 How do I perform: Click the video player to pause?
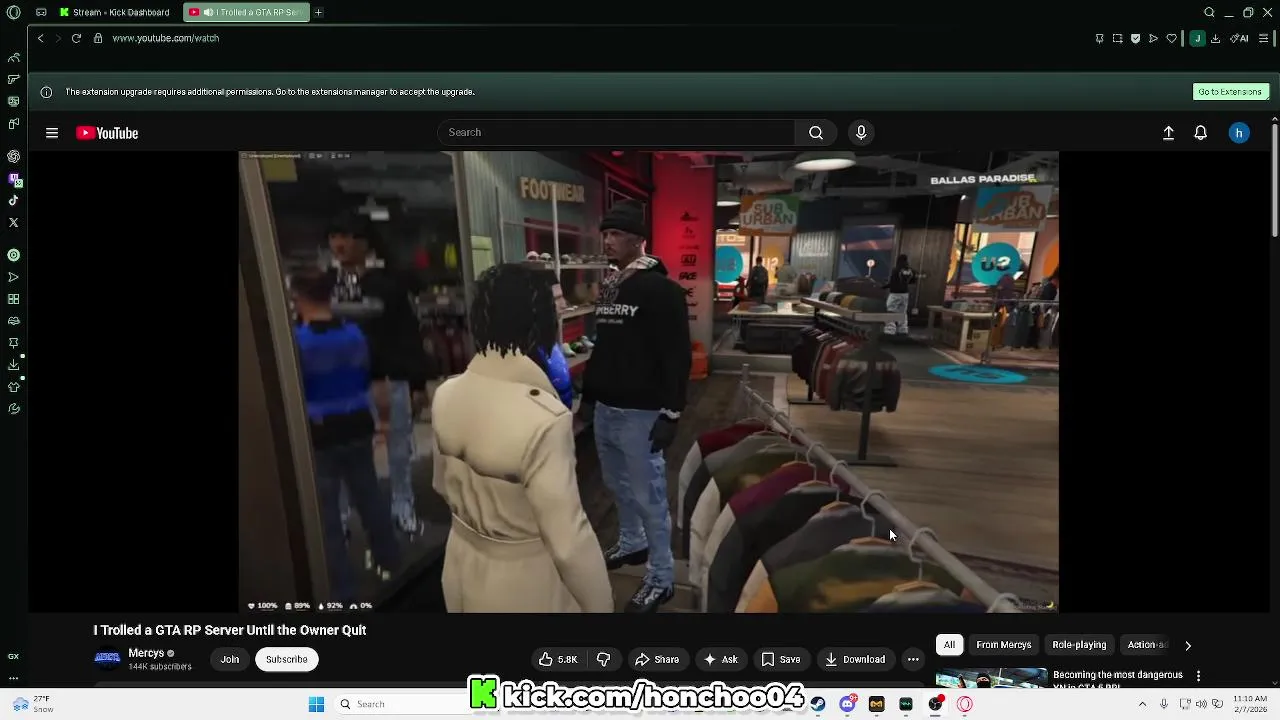648,381
